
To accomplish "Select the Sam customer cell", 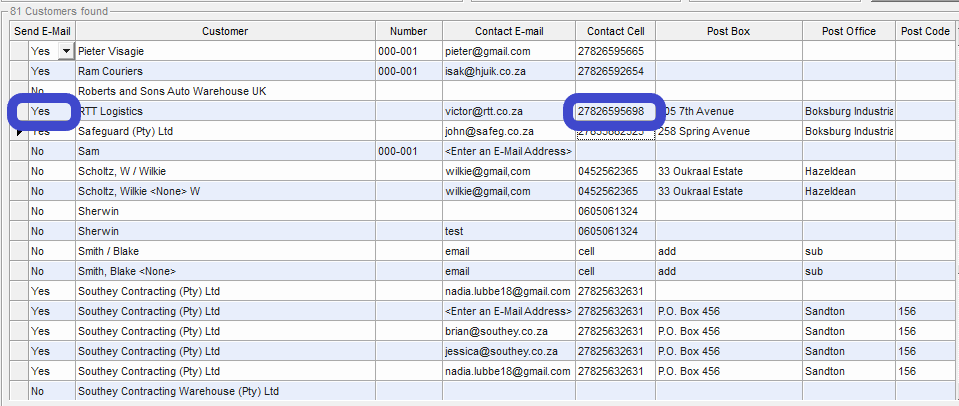I will 225,152.
